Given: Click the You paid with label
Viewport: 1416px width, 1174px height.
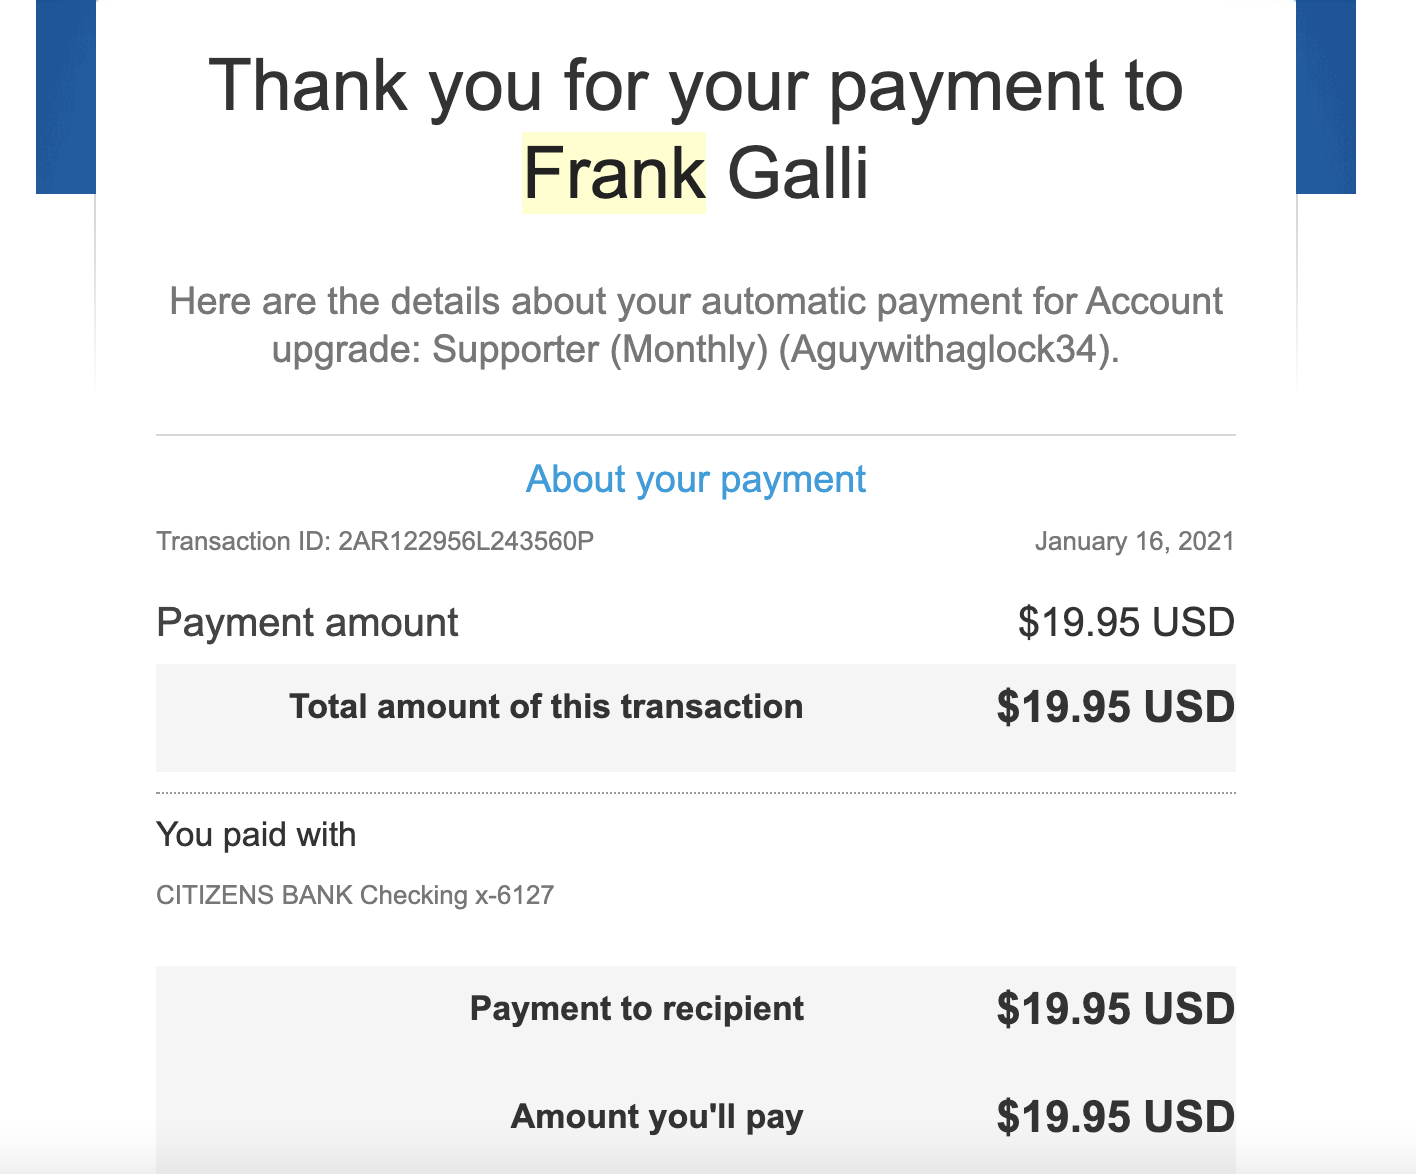Looking at the screenshot, I should (x=256, y=835).
